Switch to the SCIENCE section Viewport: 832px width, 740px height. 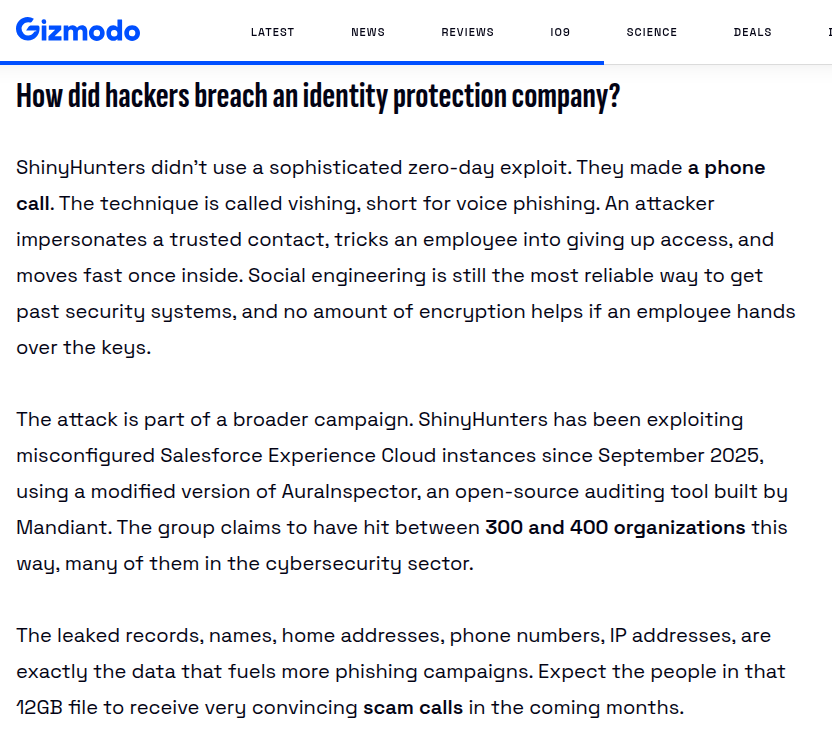652,32
